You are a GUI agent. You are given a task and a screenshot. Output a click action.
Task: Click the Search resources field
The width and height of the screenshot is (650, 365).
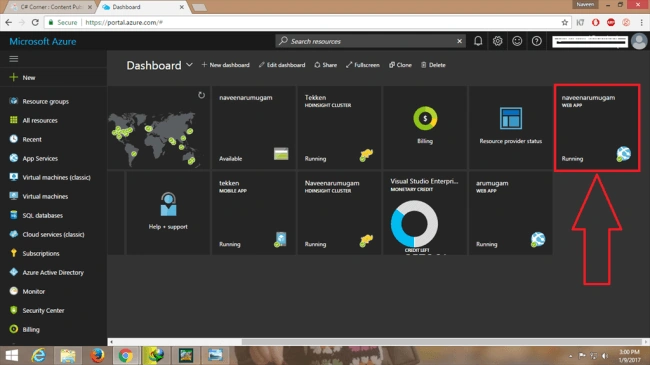pyautogui.click(x=369, y=41)
